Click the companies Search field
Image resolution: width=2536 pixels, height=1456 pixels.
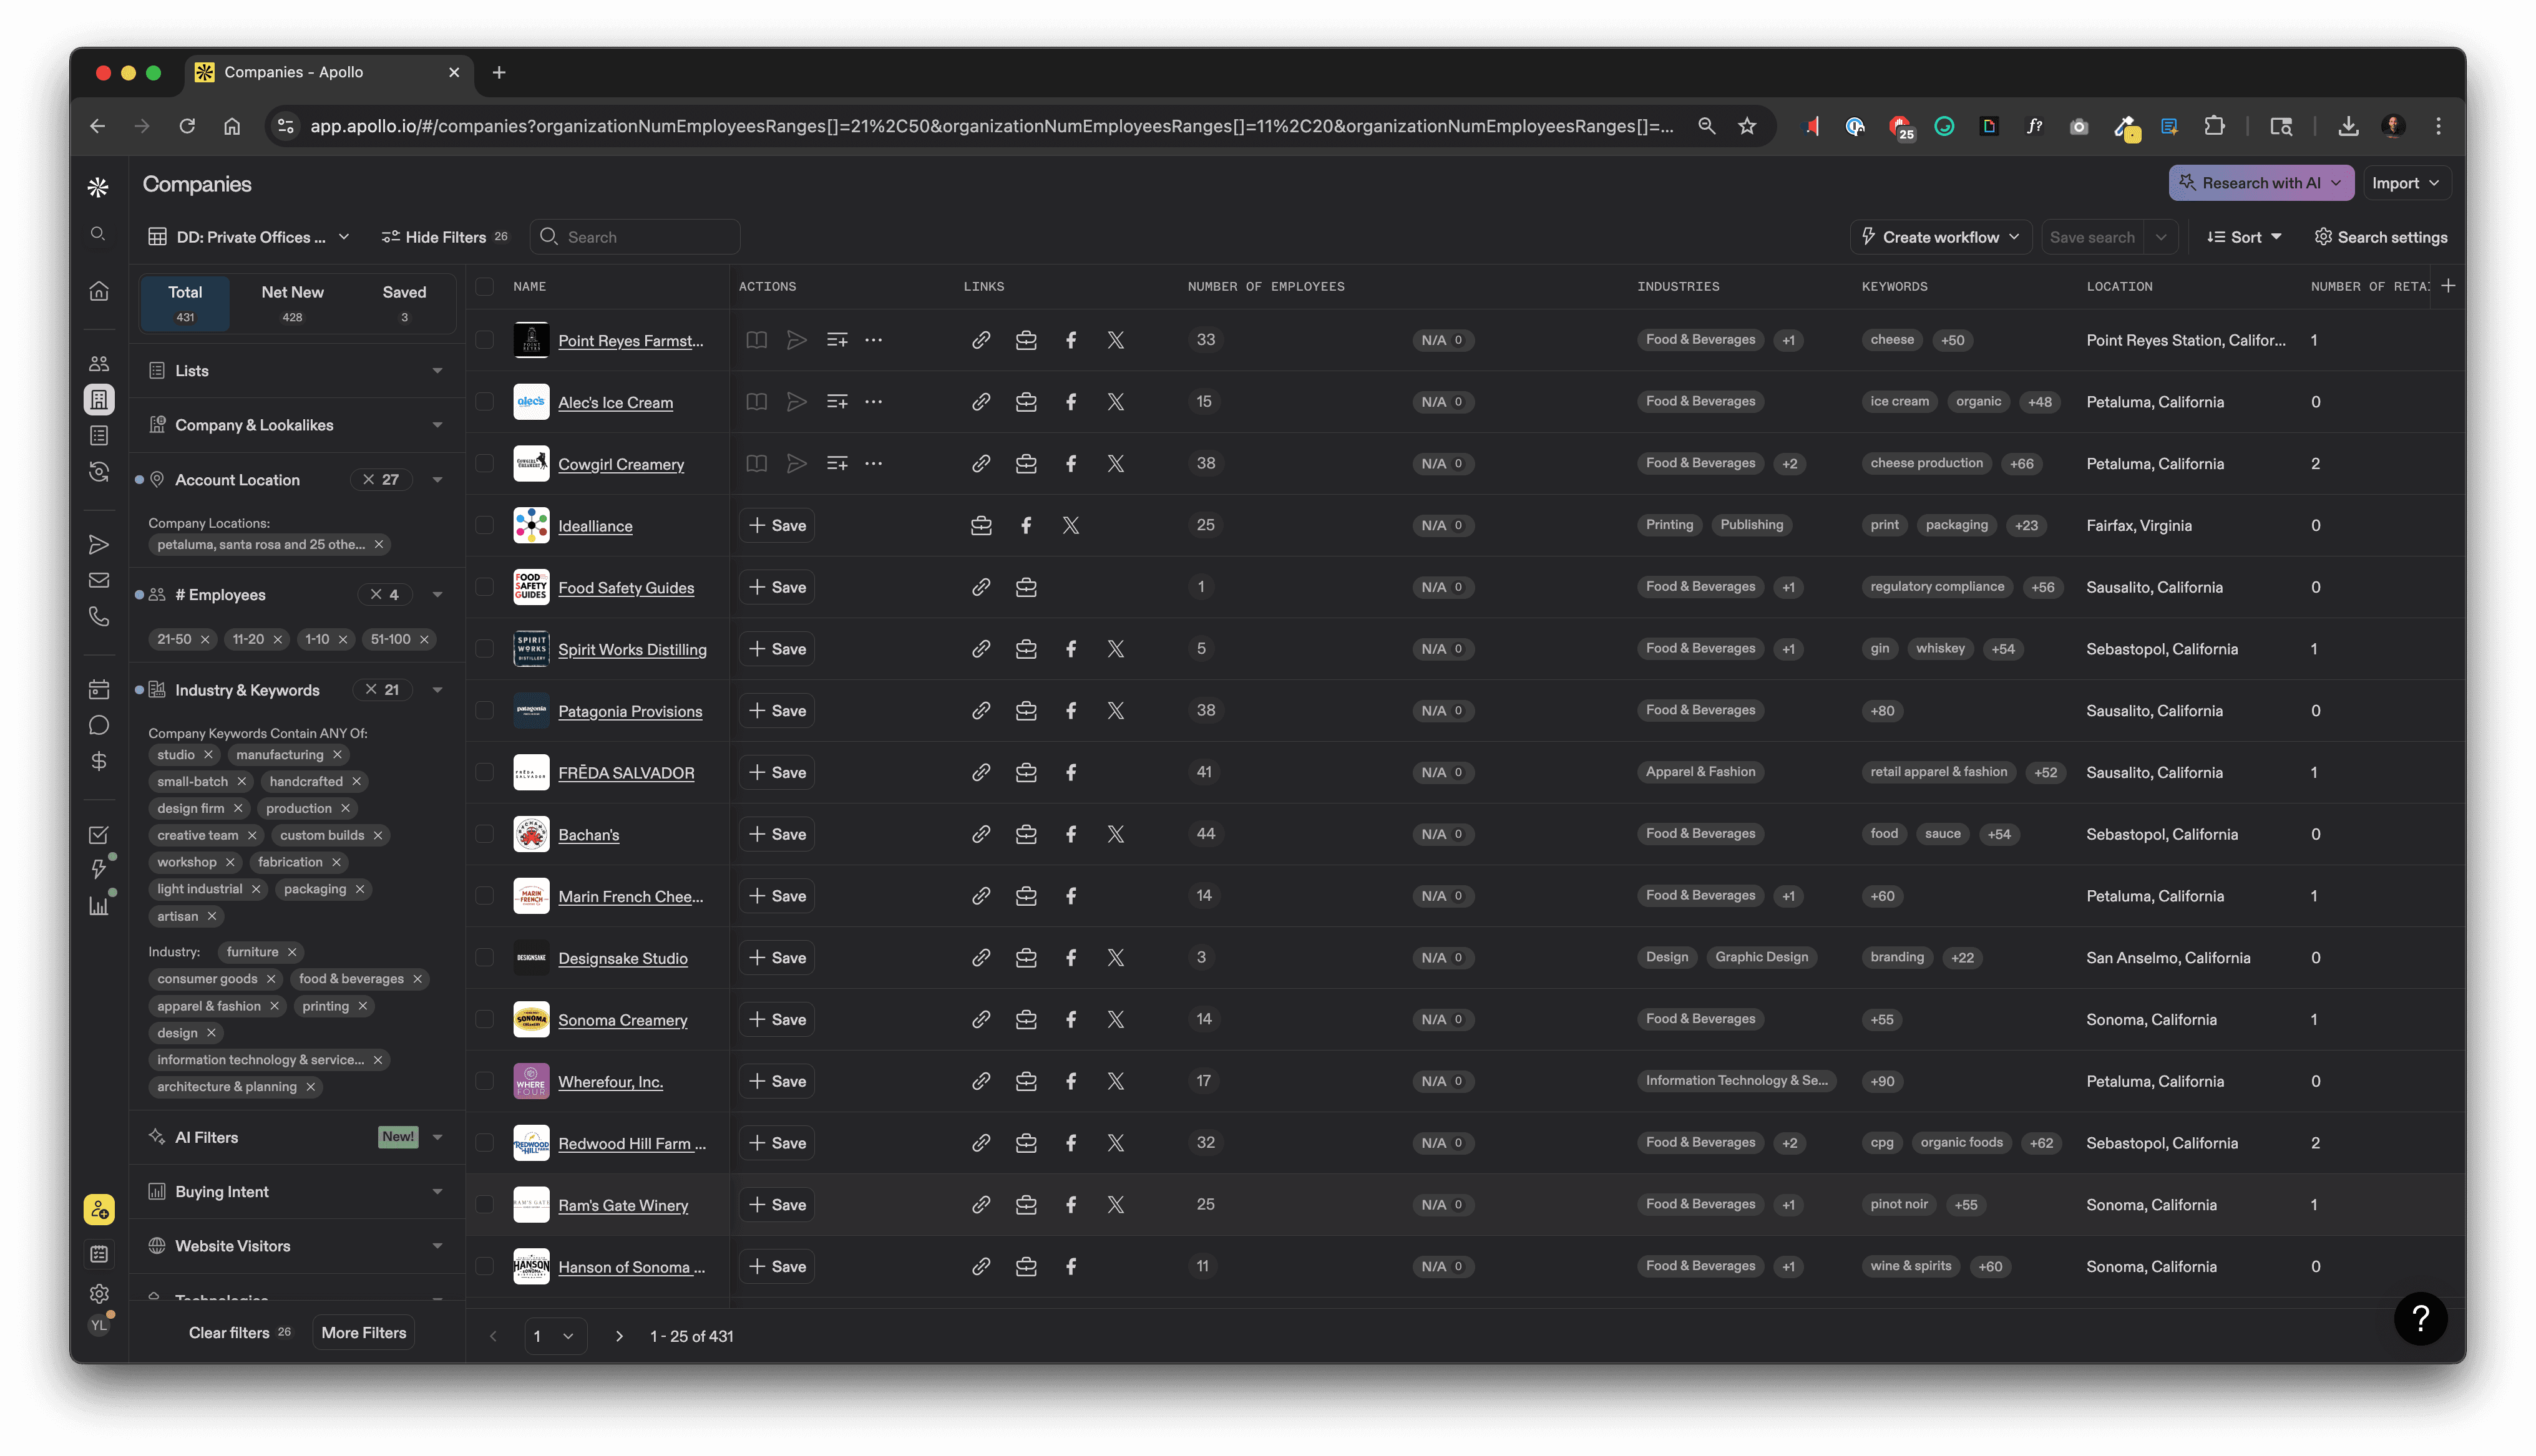635,237
